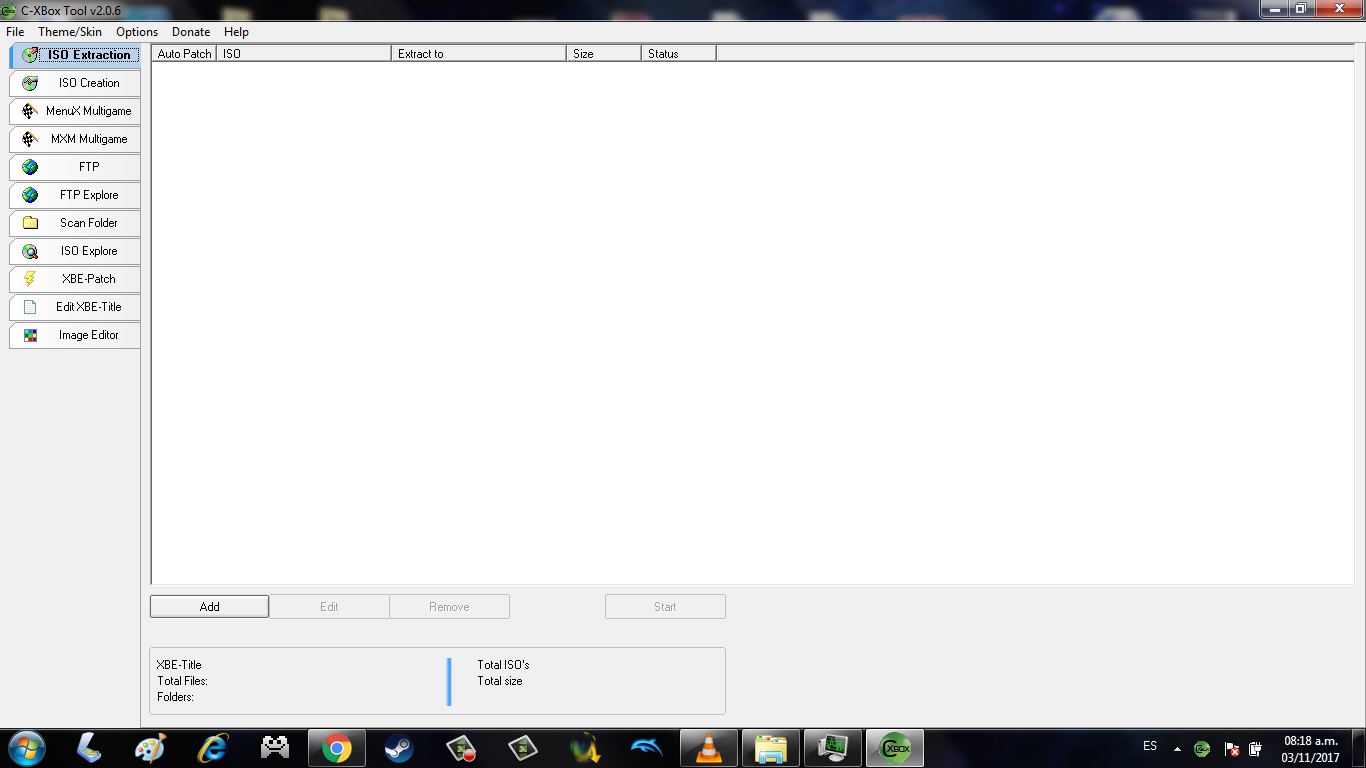Open the ISO Explore tool
The image size is (1366, 768).
[75, 251]
